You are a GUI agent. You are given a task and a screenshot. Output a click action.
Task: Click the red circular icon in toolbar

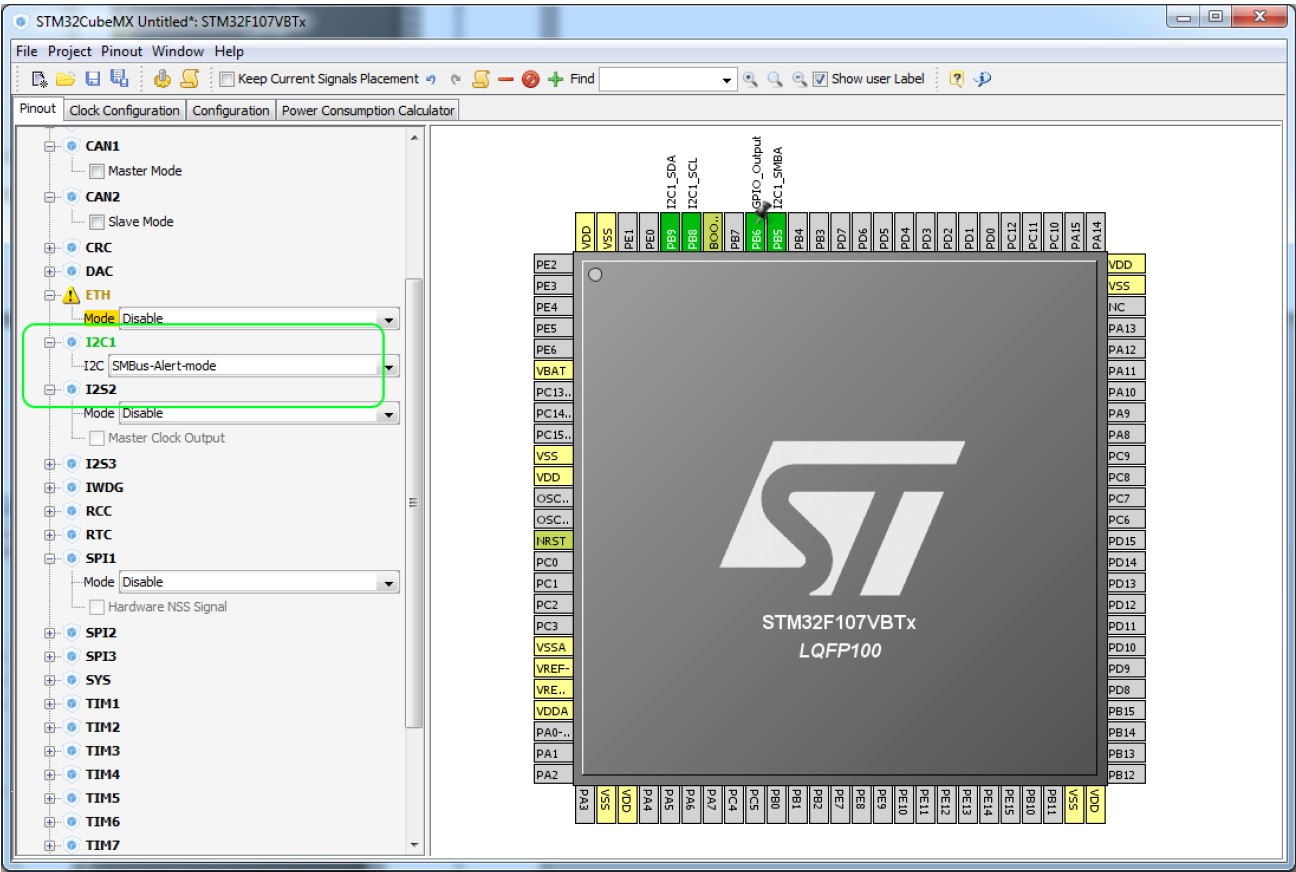pos(531,79)
